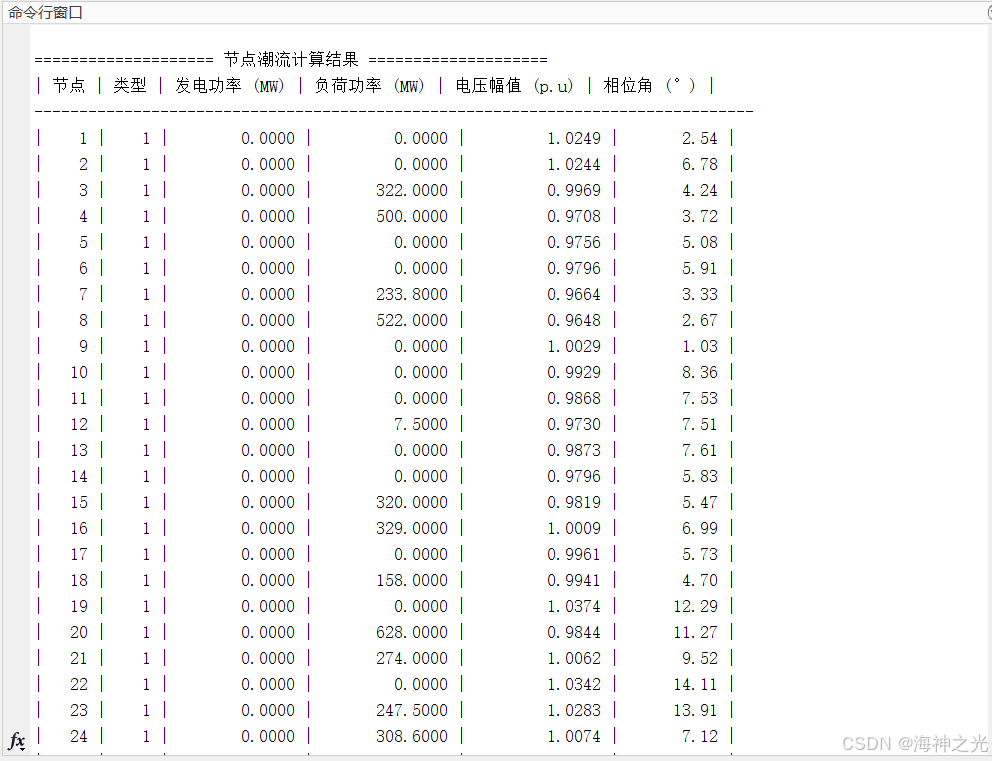Select load value 522.0000
The width and height of the screenshot is (992, 761).
[412, 320]
